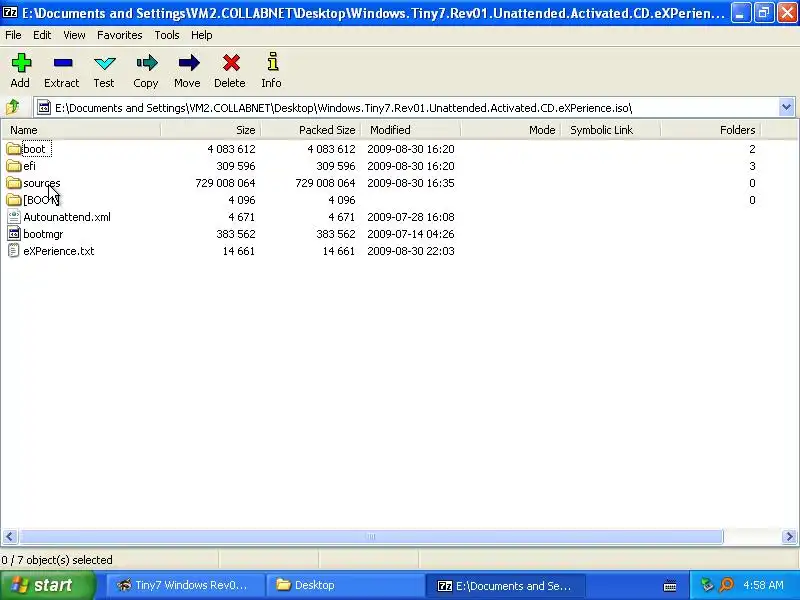Select the eXPerience.txt file name

pyautogui.click(x=59, y=251)
